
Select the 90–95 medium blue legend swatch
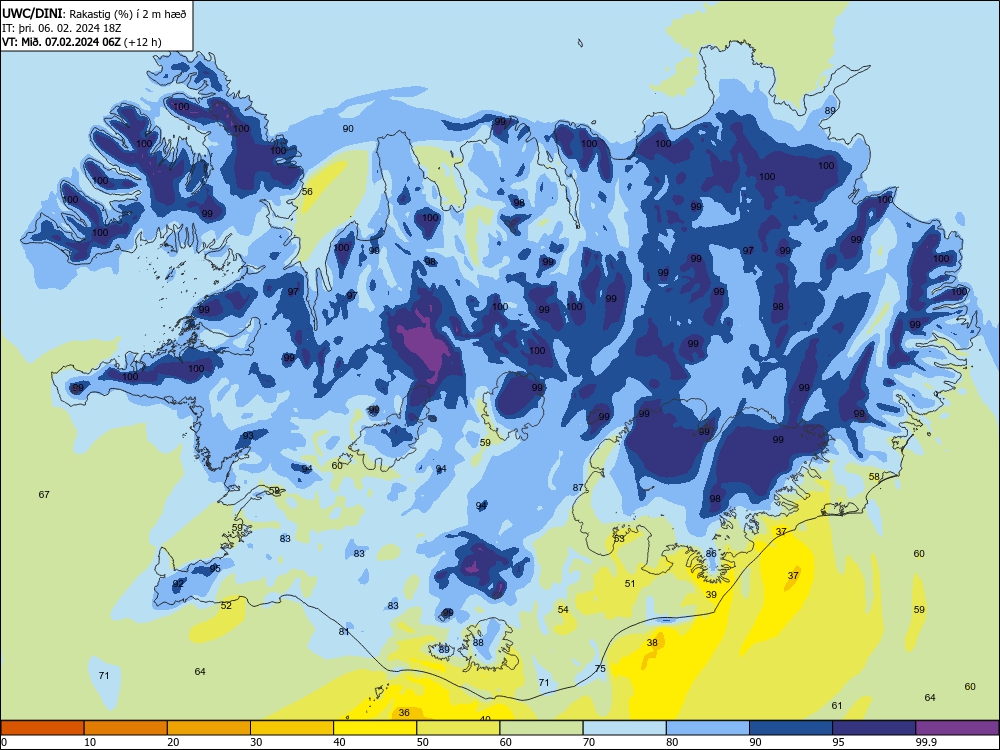(x=791, y=728)
